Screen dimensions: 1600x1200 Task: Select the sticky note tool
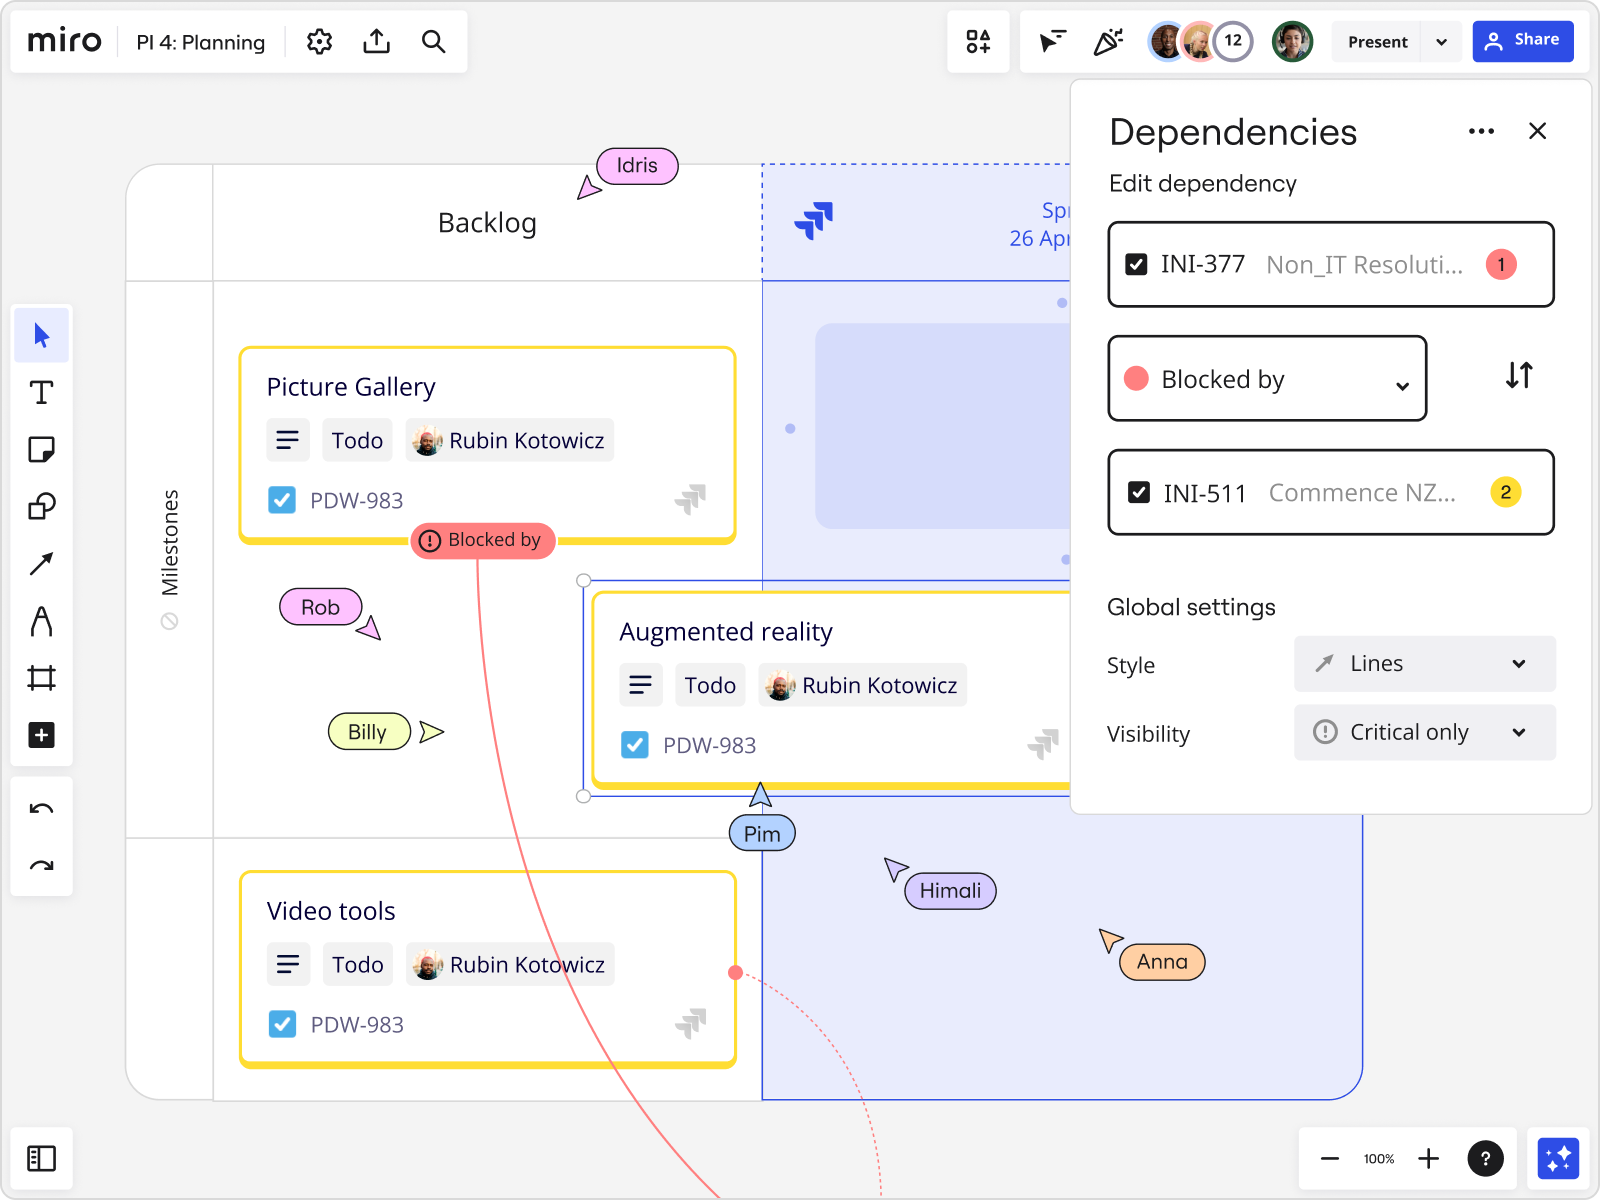click(41, 449)
